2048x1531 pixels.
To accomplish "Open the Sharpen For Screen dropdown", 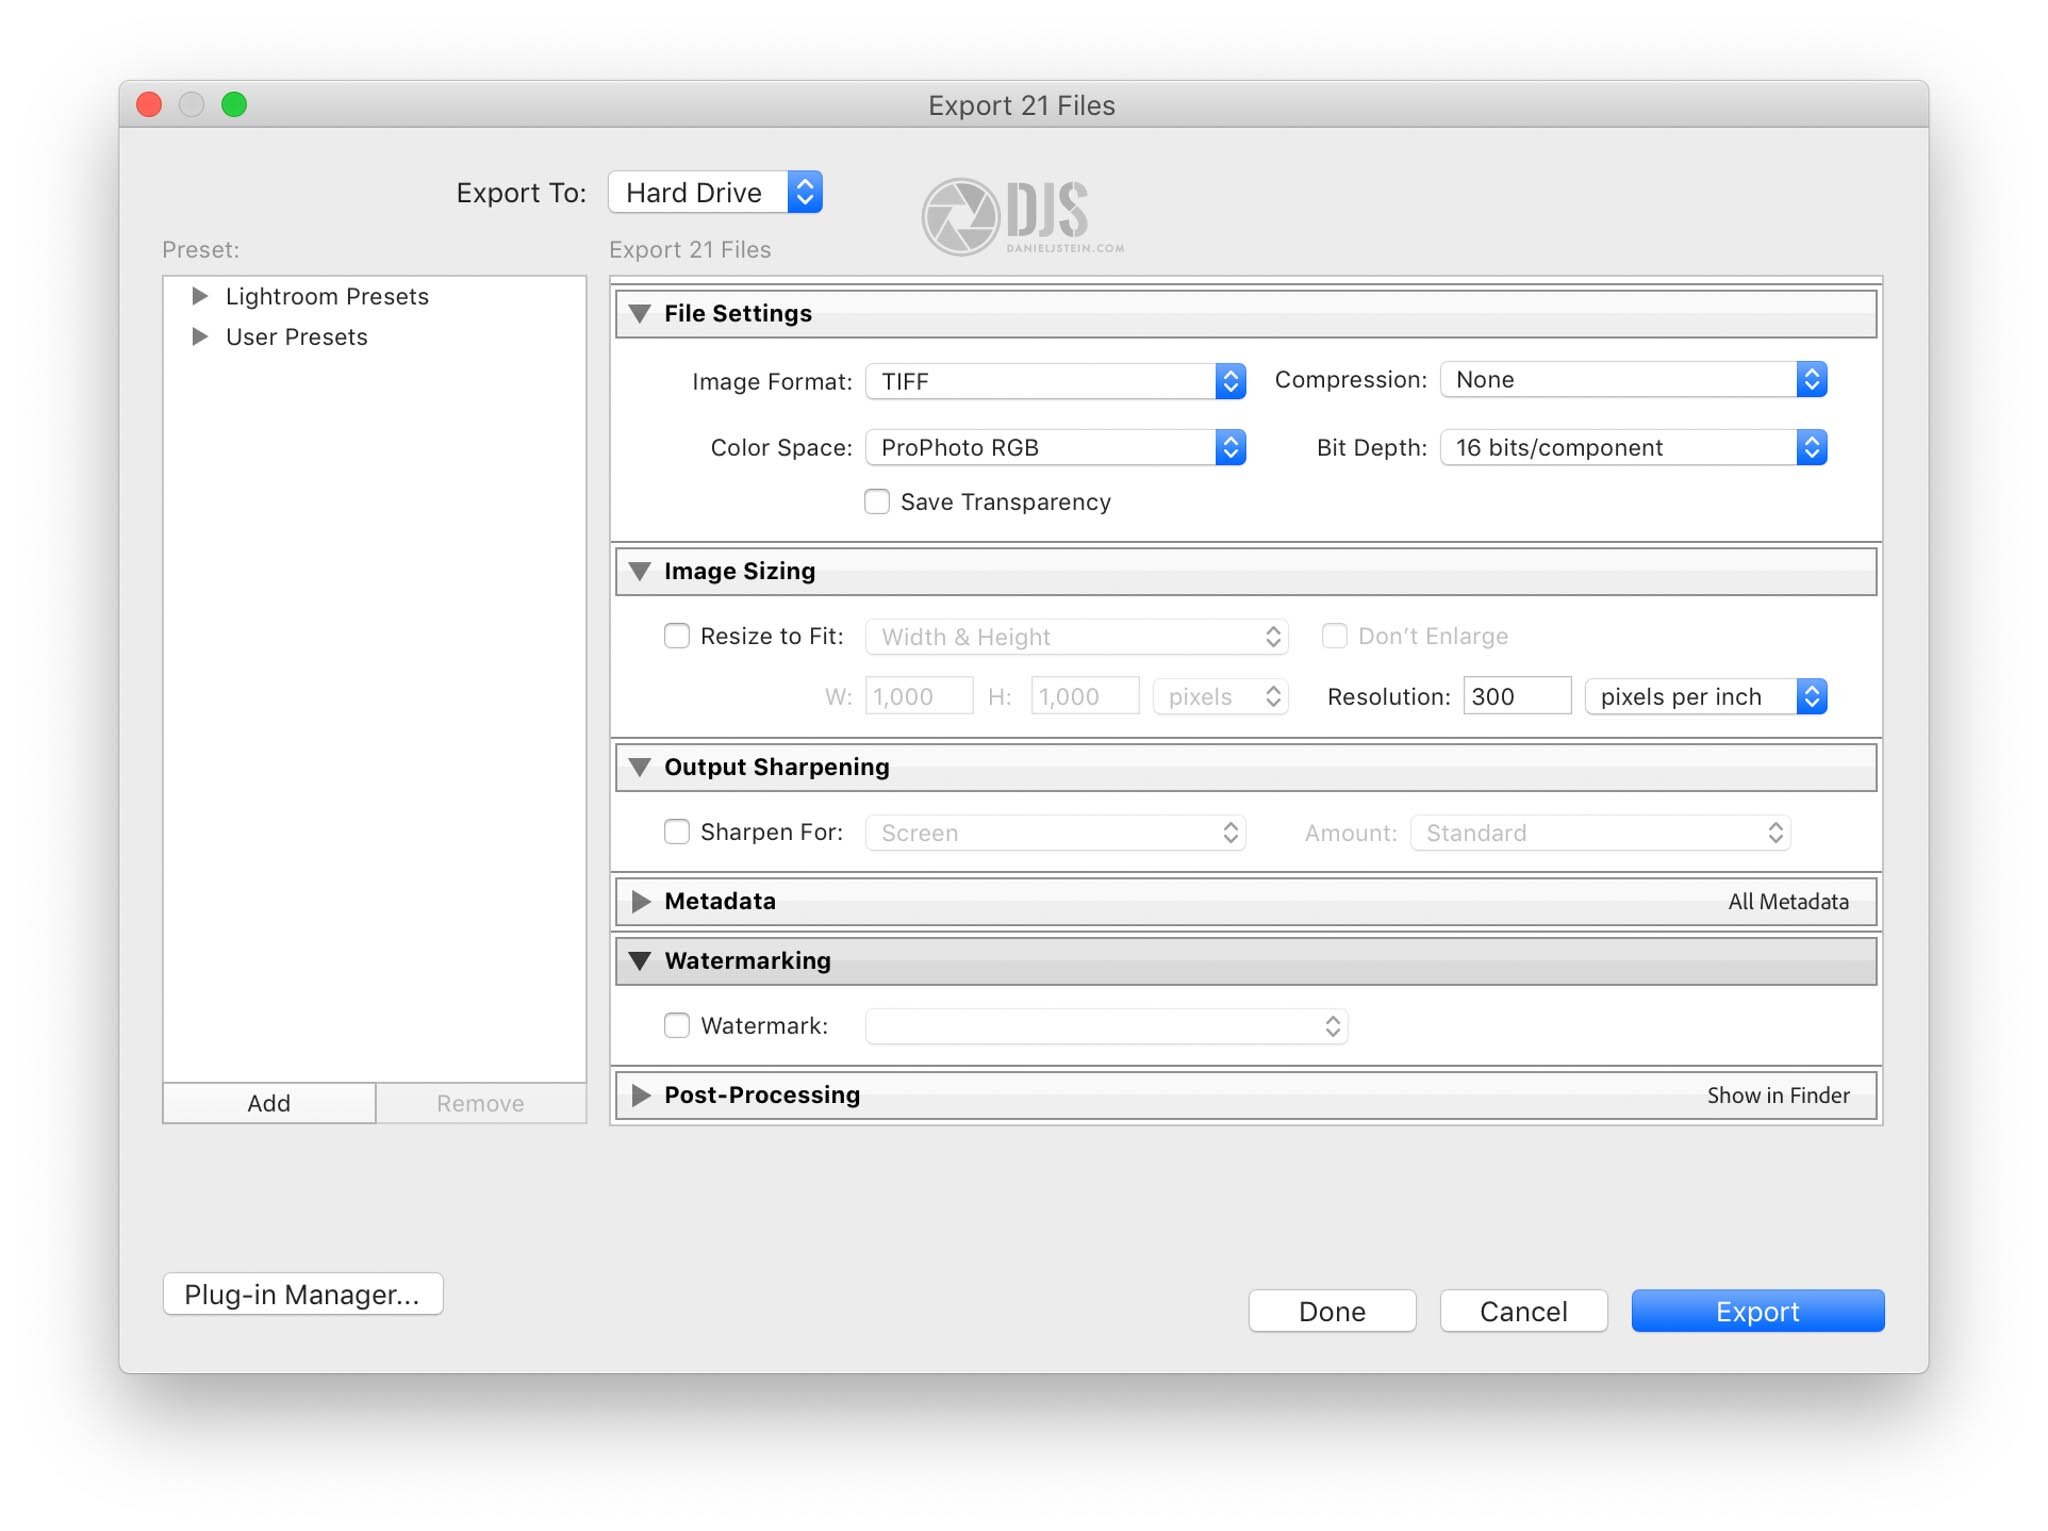I will [1056, 833].
